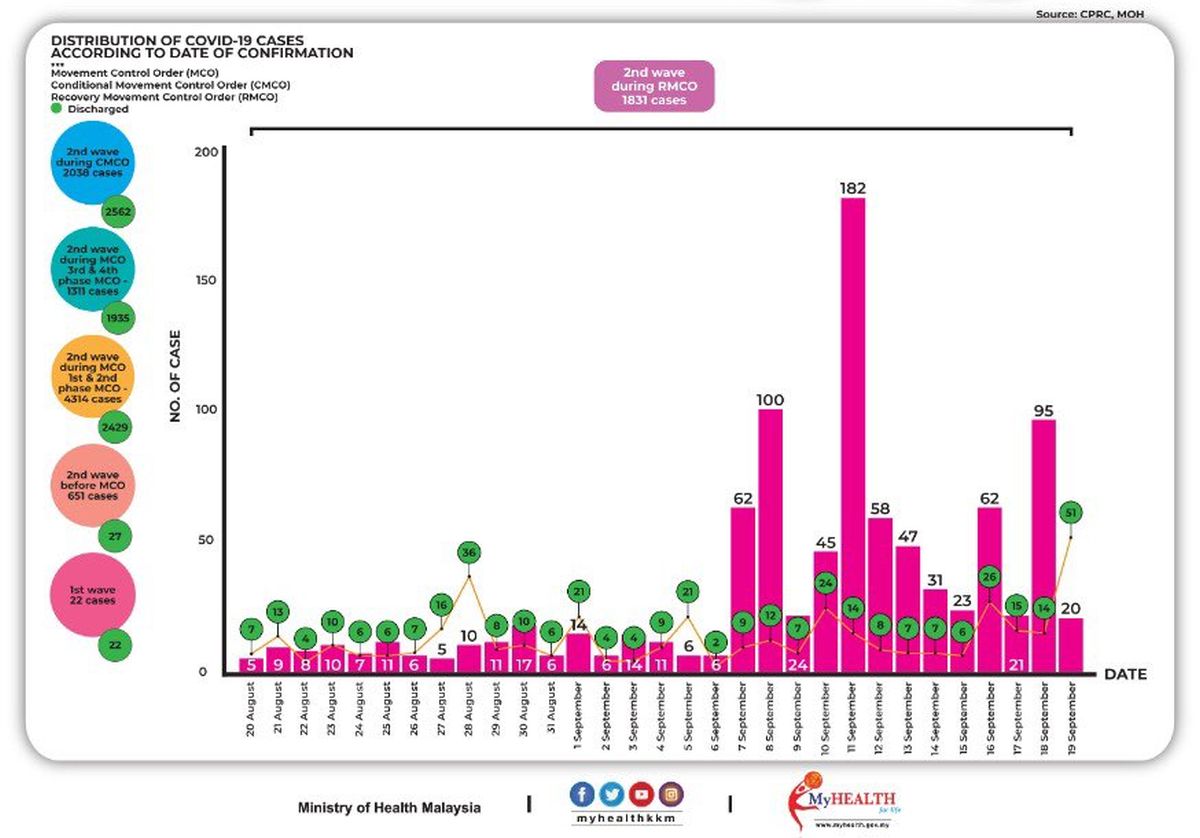Select the orange 4314 cases circle

92,379
